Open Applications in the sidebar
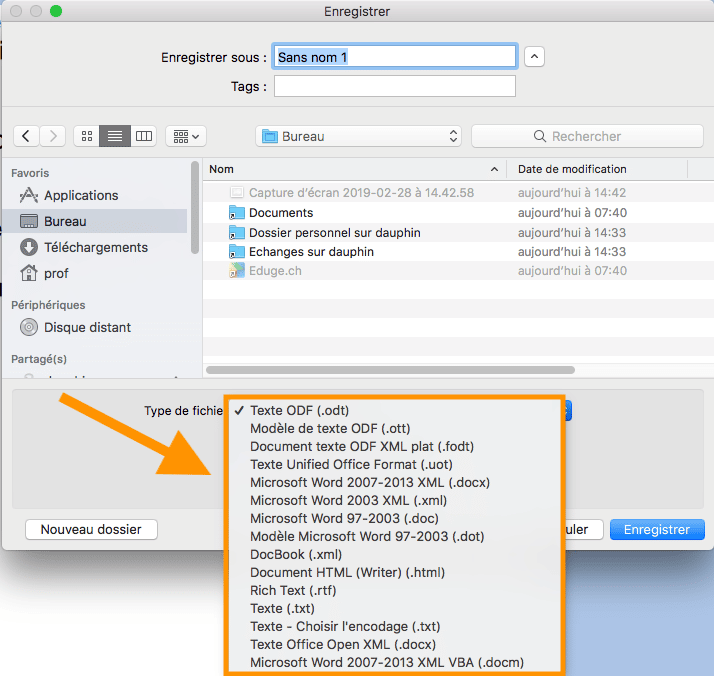714x676 pixels. pos(81,195)
